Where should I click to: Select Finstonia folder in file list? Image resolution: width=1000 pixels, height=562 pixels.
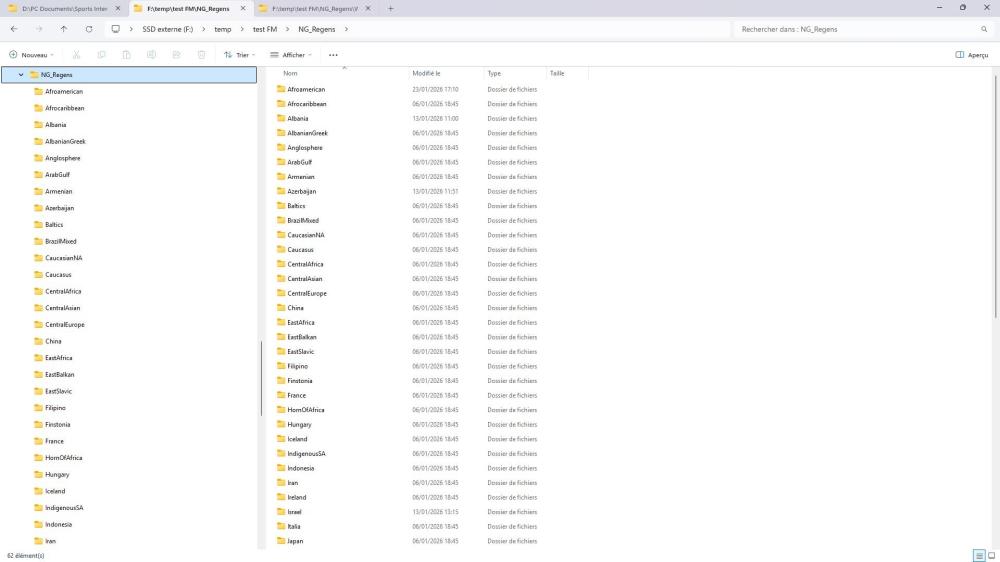(x=300, y=381)
